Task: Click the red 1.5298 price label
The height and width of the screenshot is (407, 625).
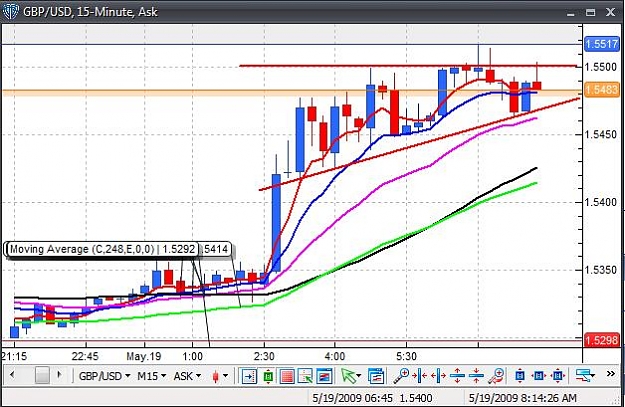Action: (601, 340)
